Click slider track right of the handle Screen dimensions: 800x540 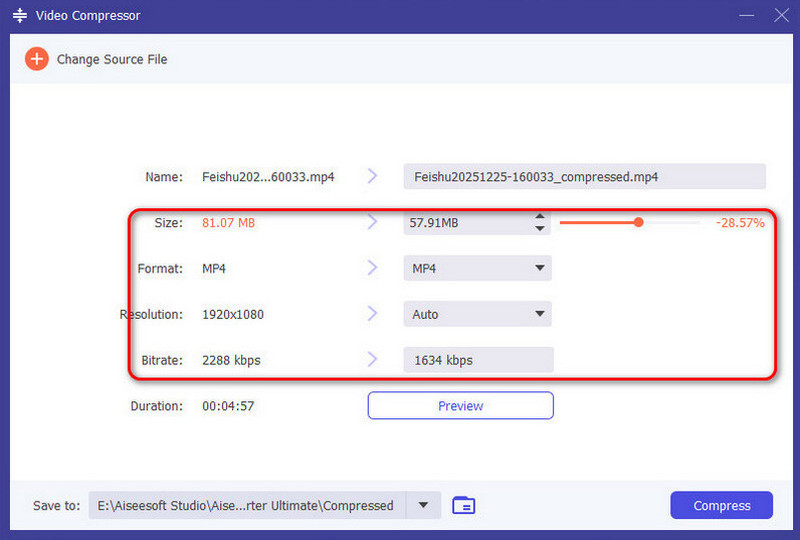(x=672, y=222)
